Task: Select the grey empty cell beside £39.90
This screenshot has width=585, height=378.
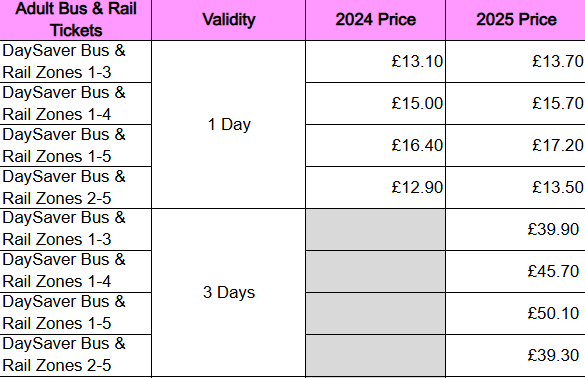Action: click(375, 229)
